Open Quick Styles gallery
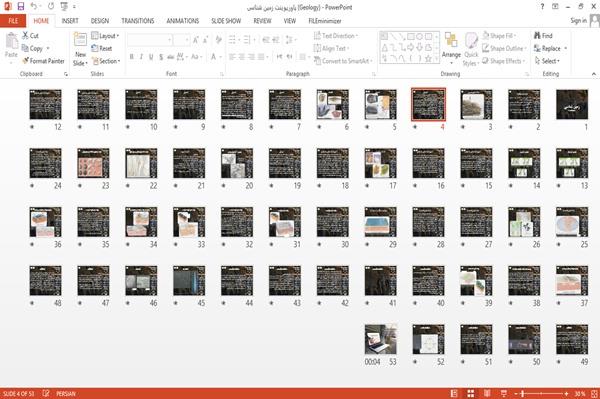 (471, 50)
